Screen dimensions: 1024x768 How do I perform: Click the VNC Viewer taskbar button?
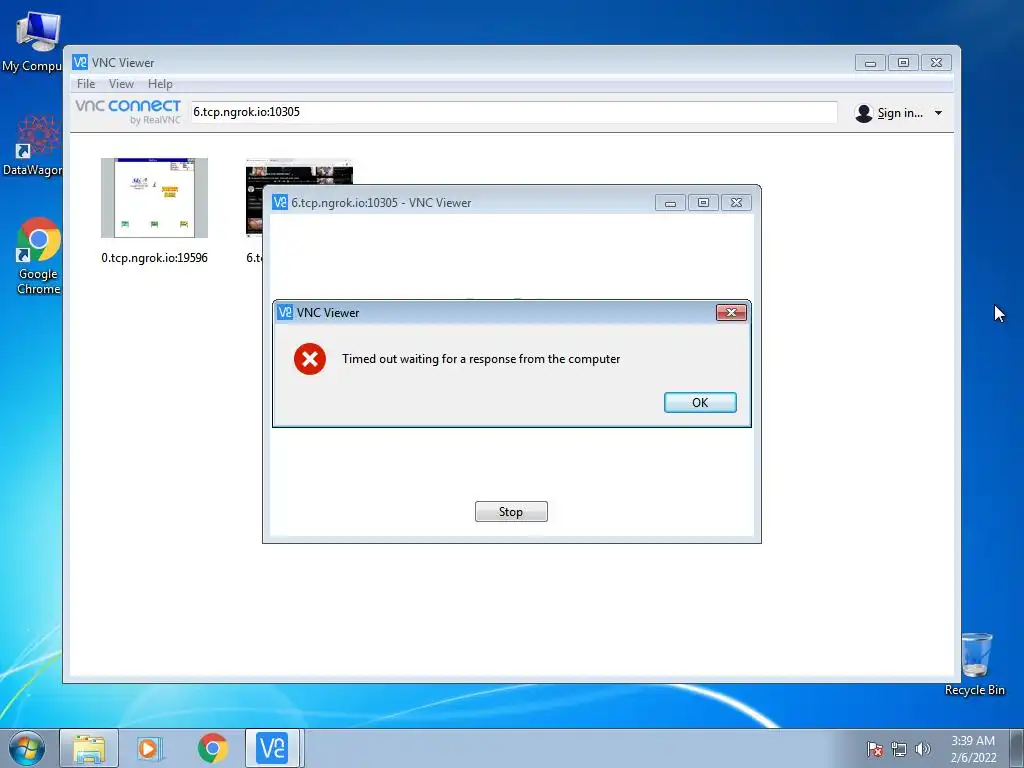click(272, 748)
